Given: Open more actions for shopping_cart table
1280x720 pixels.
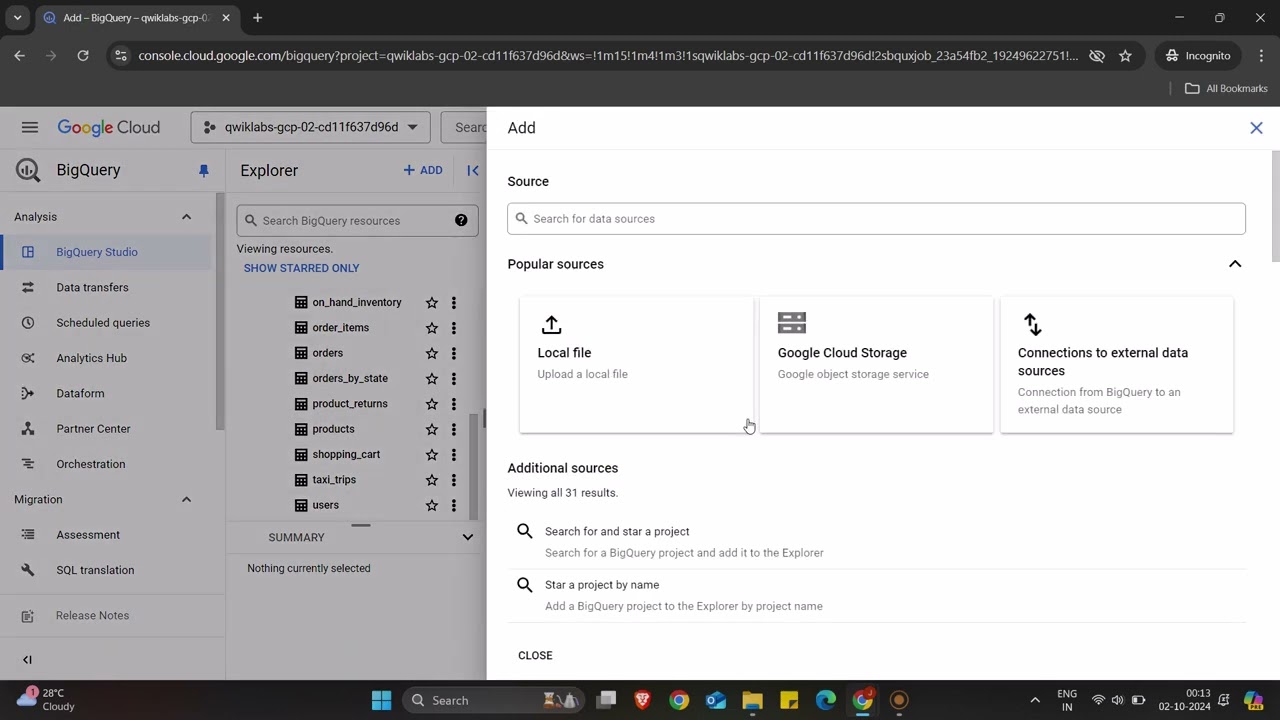Looking at the screenshot, I should click(x=453, y=454).
